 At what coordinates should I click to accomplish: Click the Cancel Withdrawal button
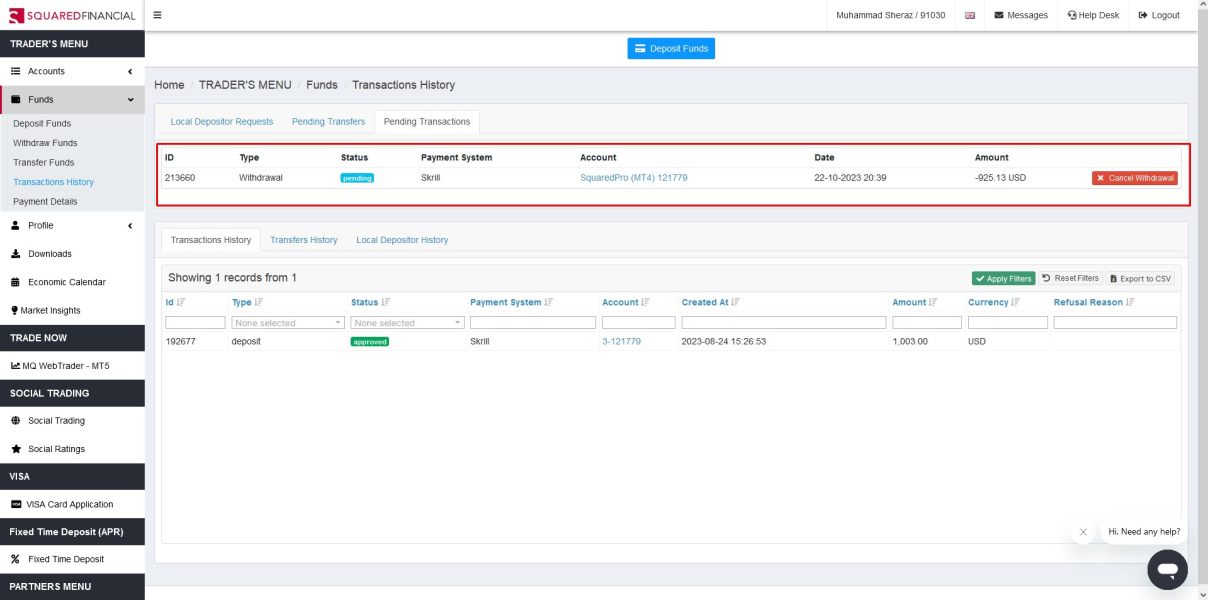coord(1134,178)
